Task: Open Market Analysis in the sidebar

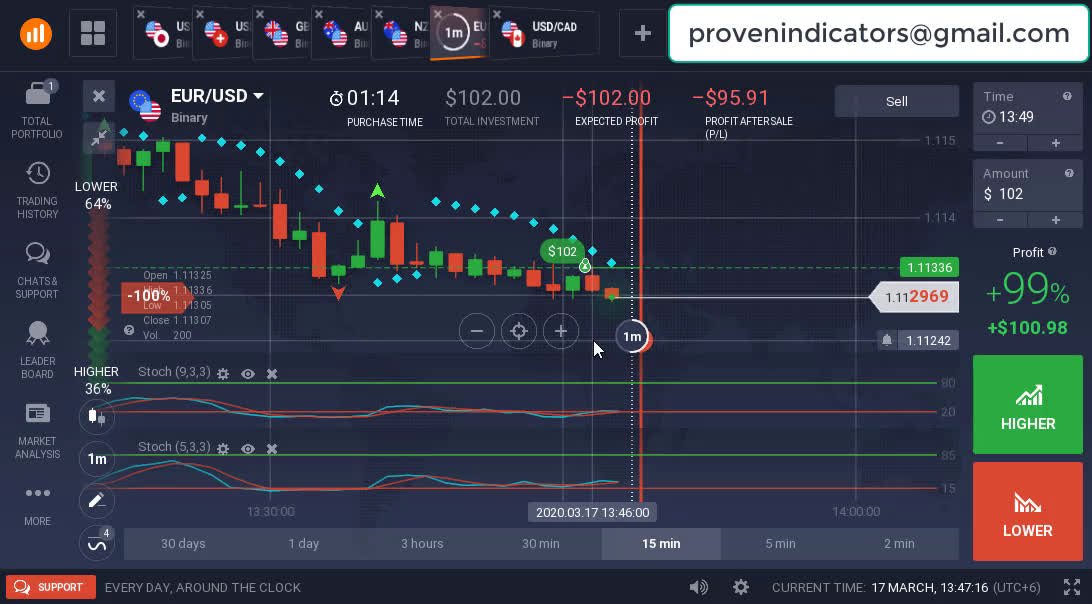Action: coord(37,414)
